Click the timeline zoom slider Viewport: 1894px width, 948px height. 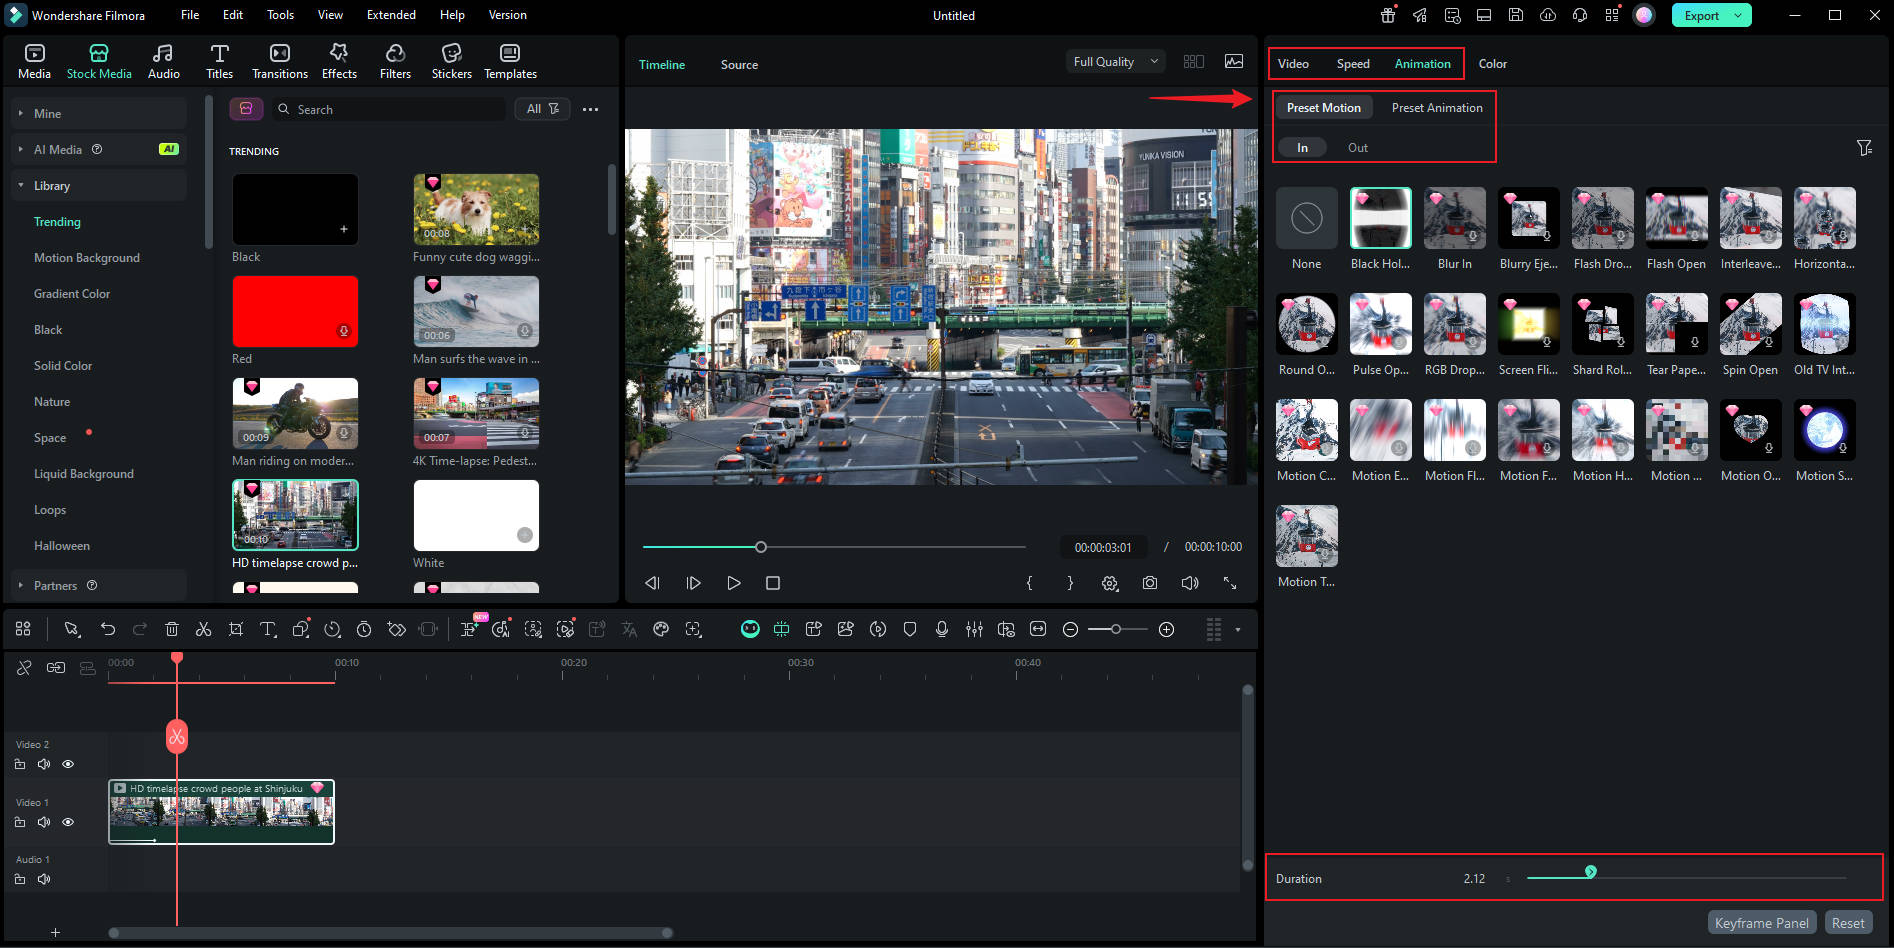pyautogui.click(x=1118, y=629)
